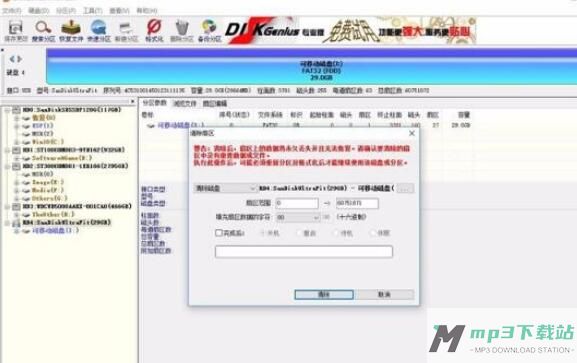Click the Search Partition (搜索分区) magnifier icon
Screen dimensions: 577x363
pyautogui.click(x=43, y=28)
